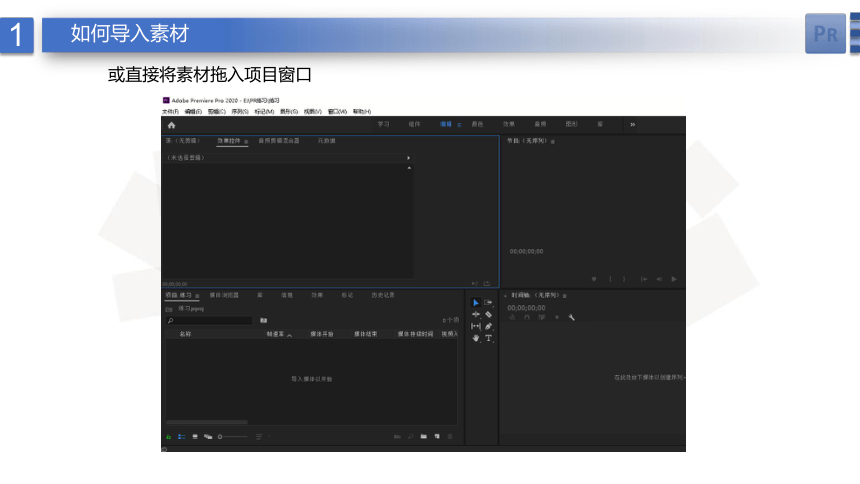The width and height of the screenshot is (860, 484).
Task: Click the New Item icon
Action: click(x=437, y=437)
